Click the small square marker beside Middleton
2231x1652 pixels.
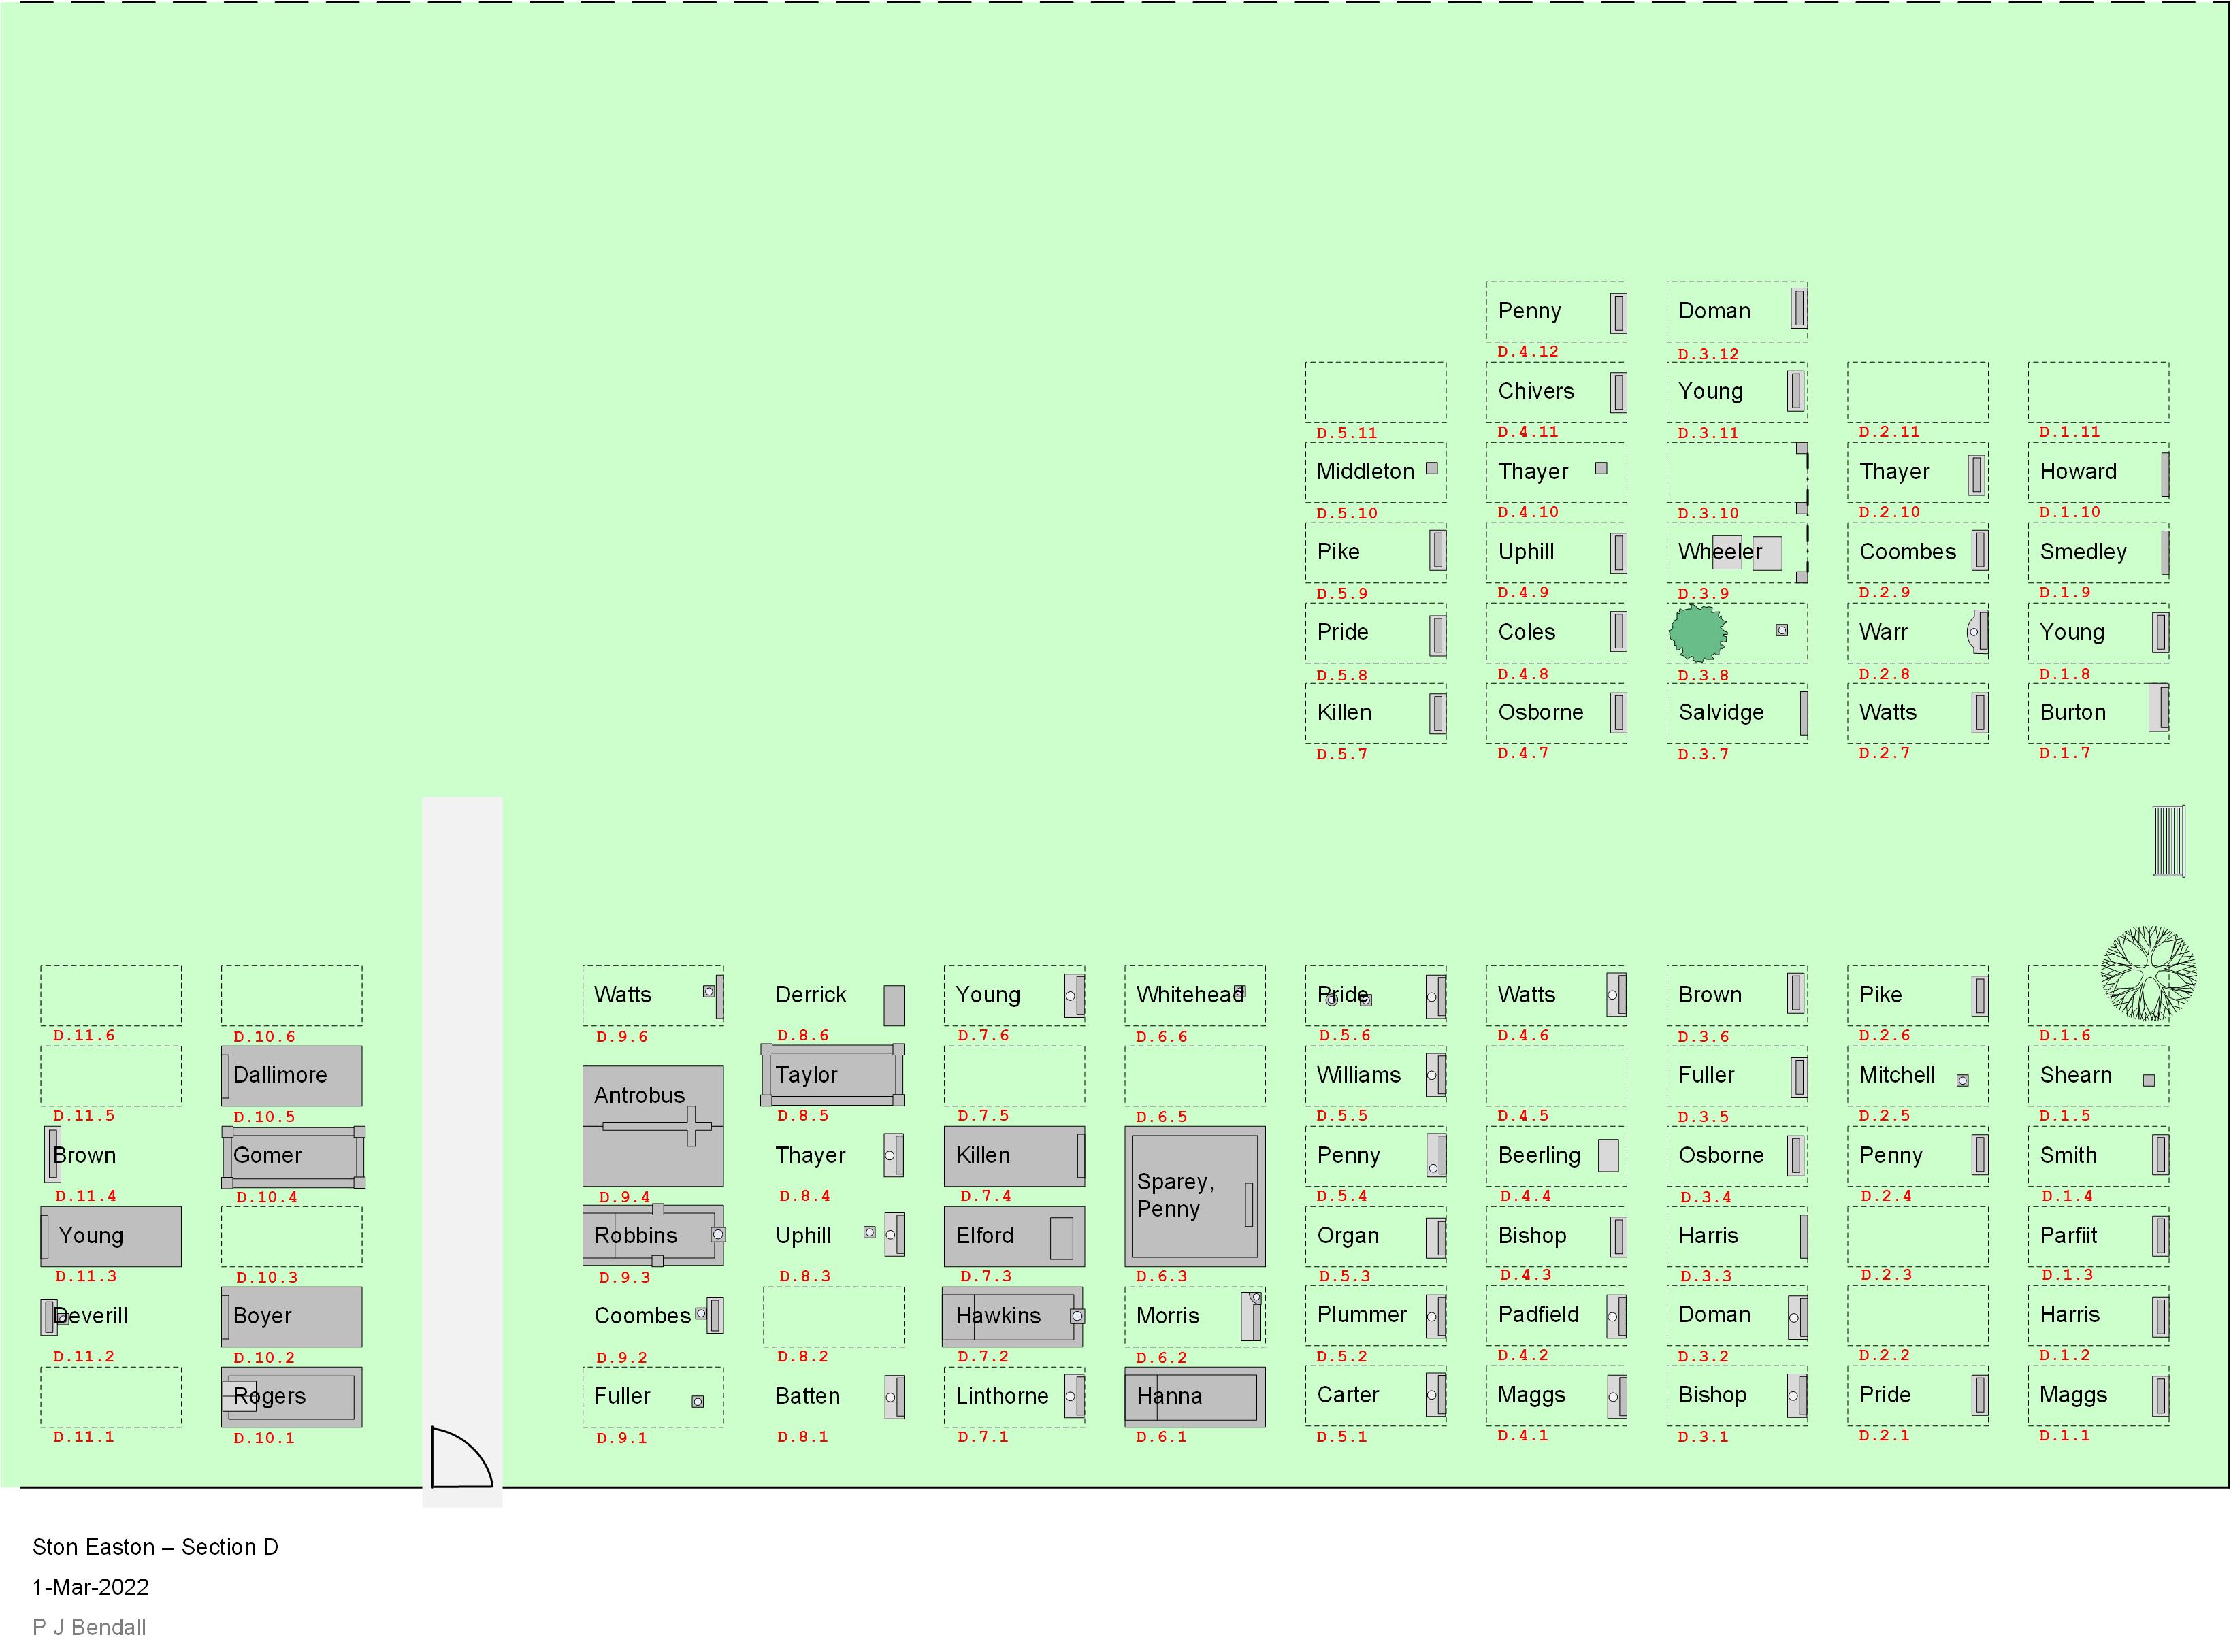point(1431,468)
